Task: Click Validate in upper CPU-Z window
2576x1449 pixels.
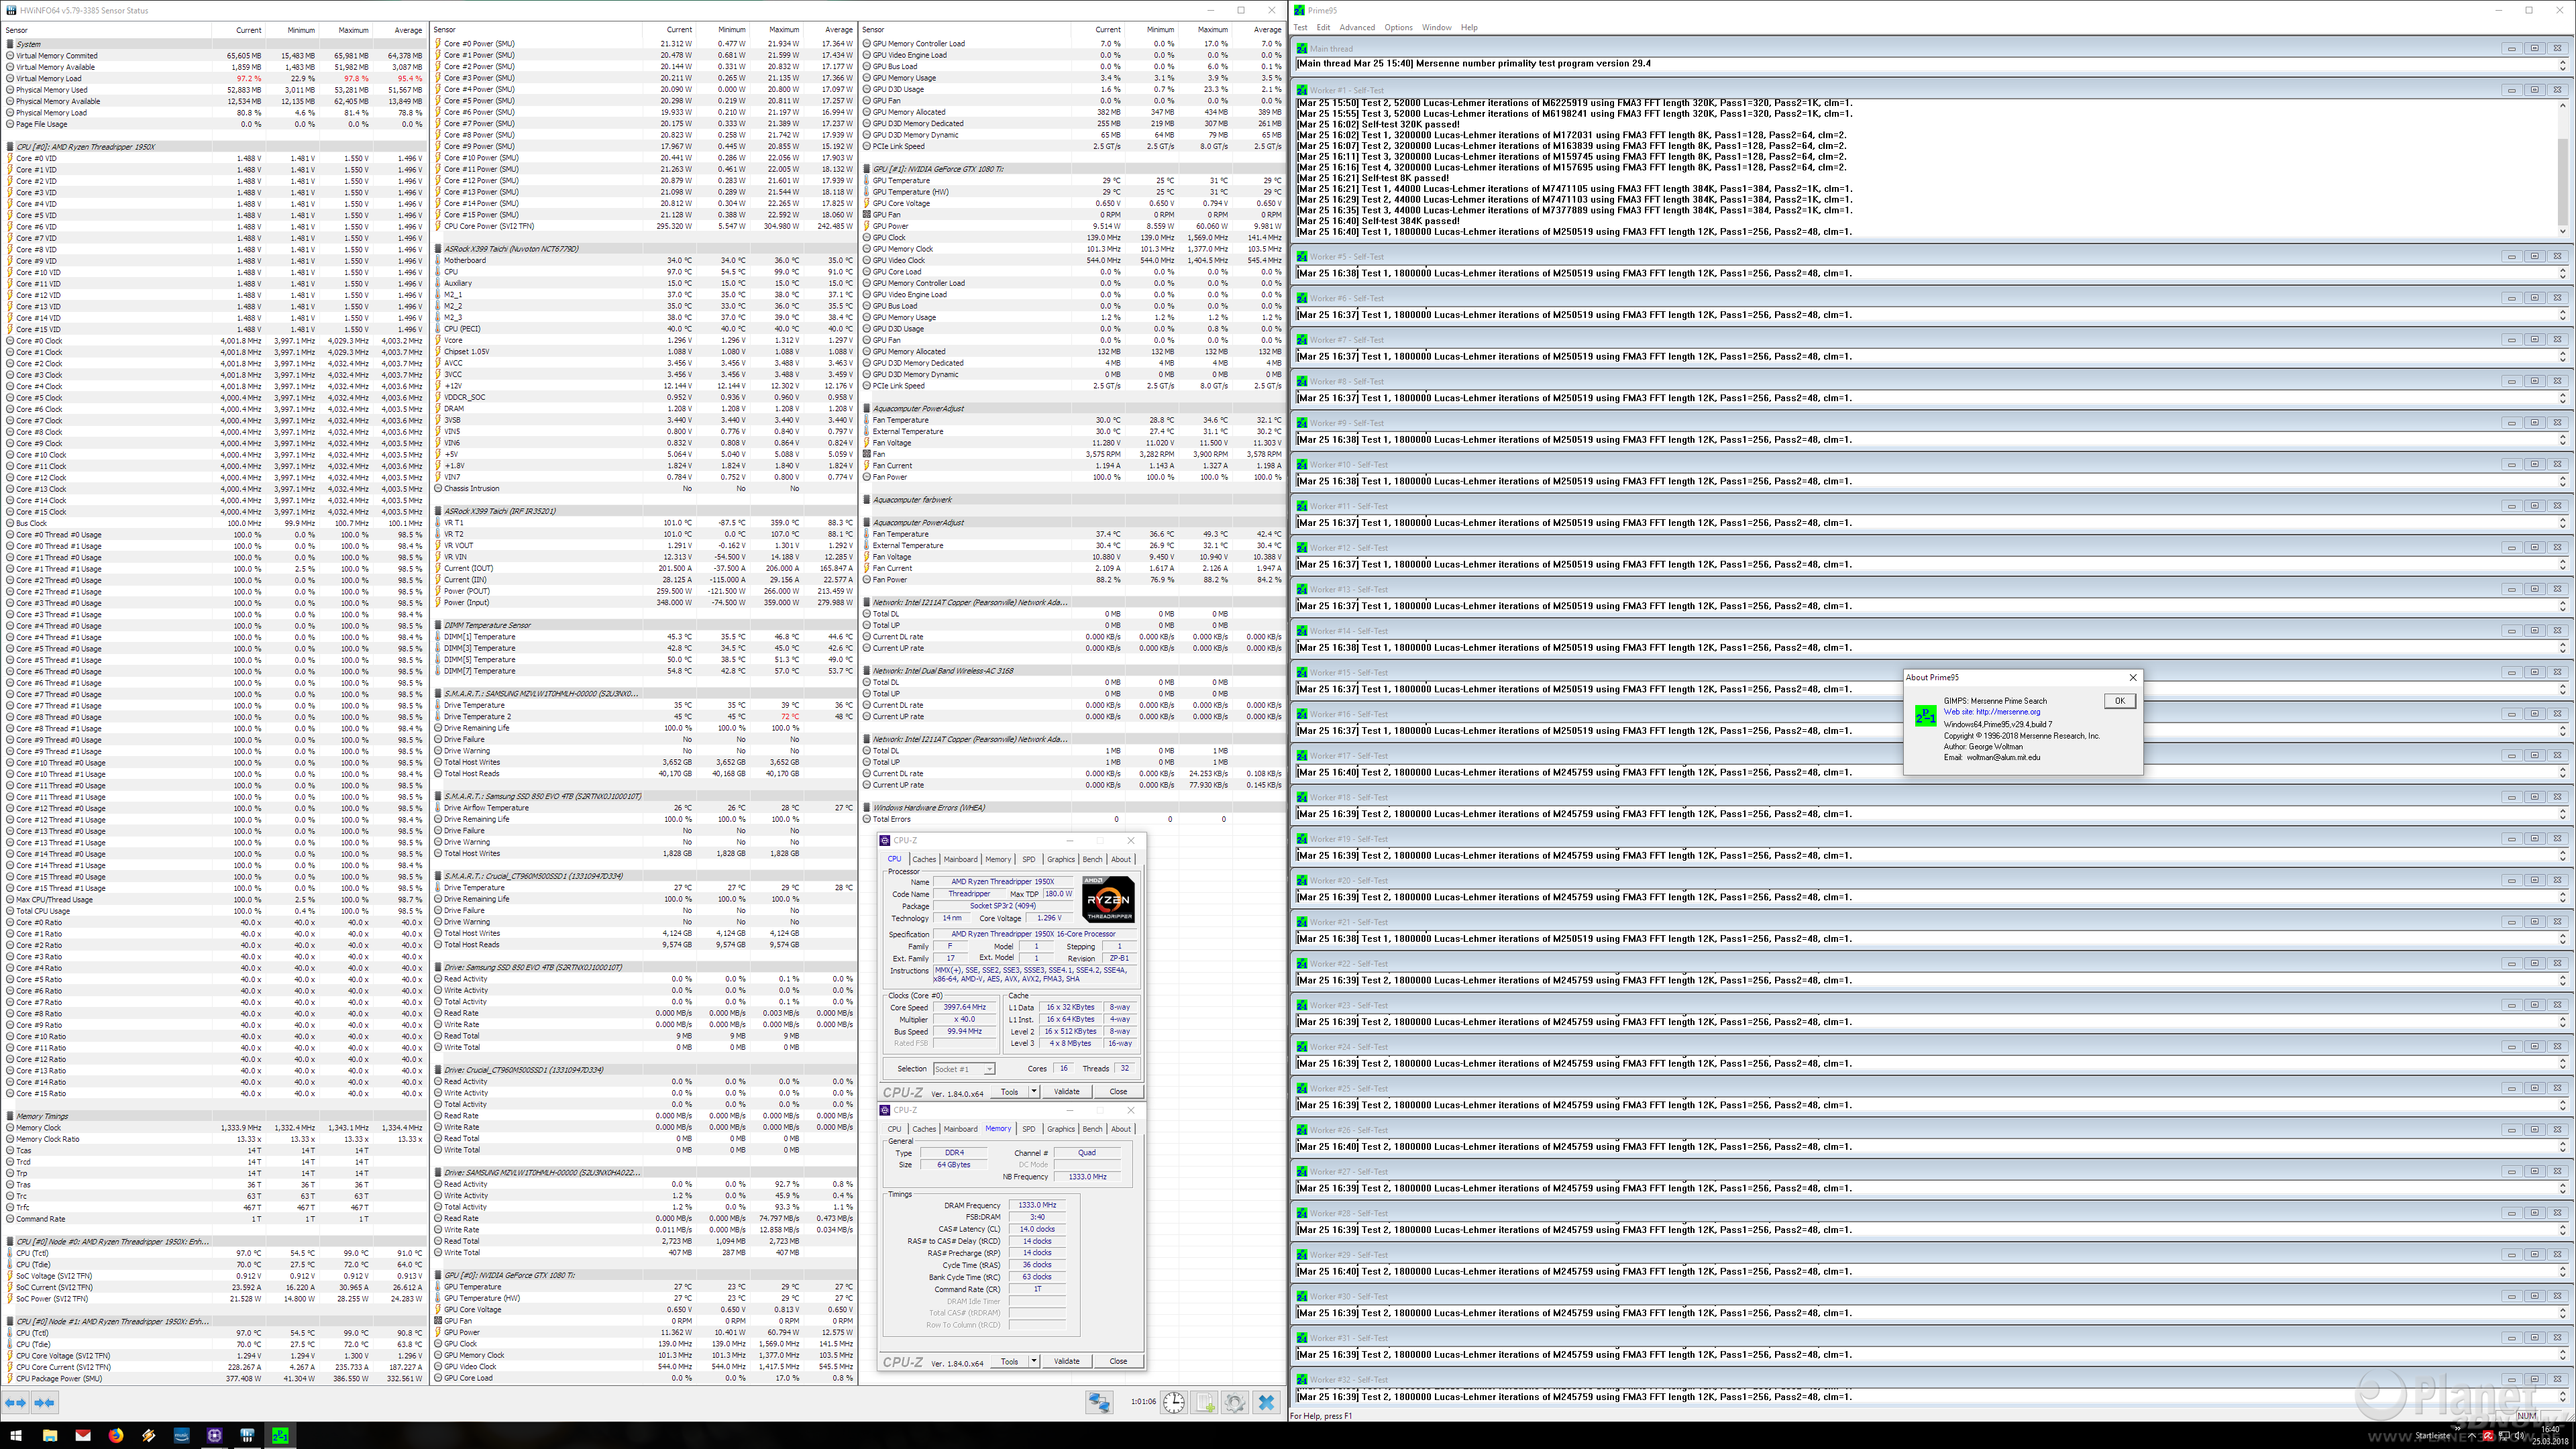Action: [1067, 1092]
